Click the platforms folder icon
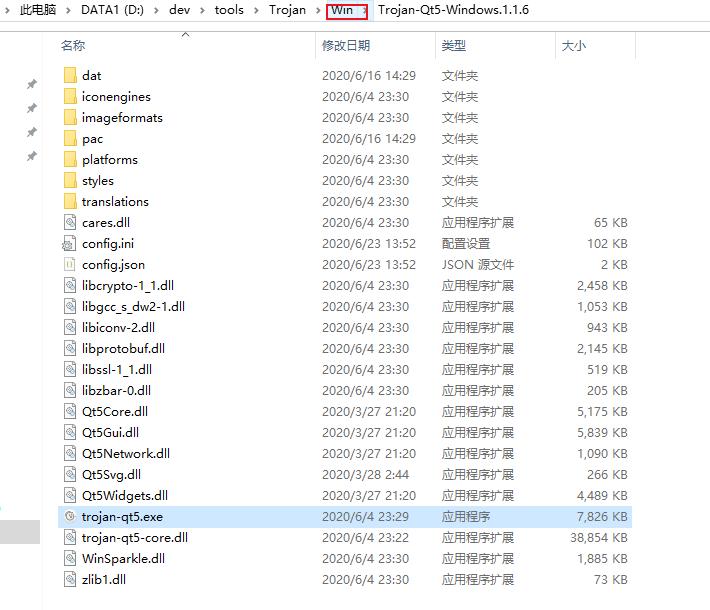Image resolution: width=710 pixels, height=610 pixels. [70, 159]
